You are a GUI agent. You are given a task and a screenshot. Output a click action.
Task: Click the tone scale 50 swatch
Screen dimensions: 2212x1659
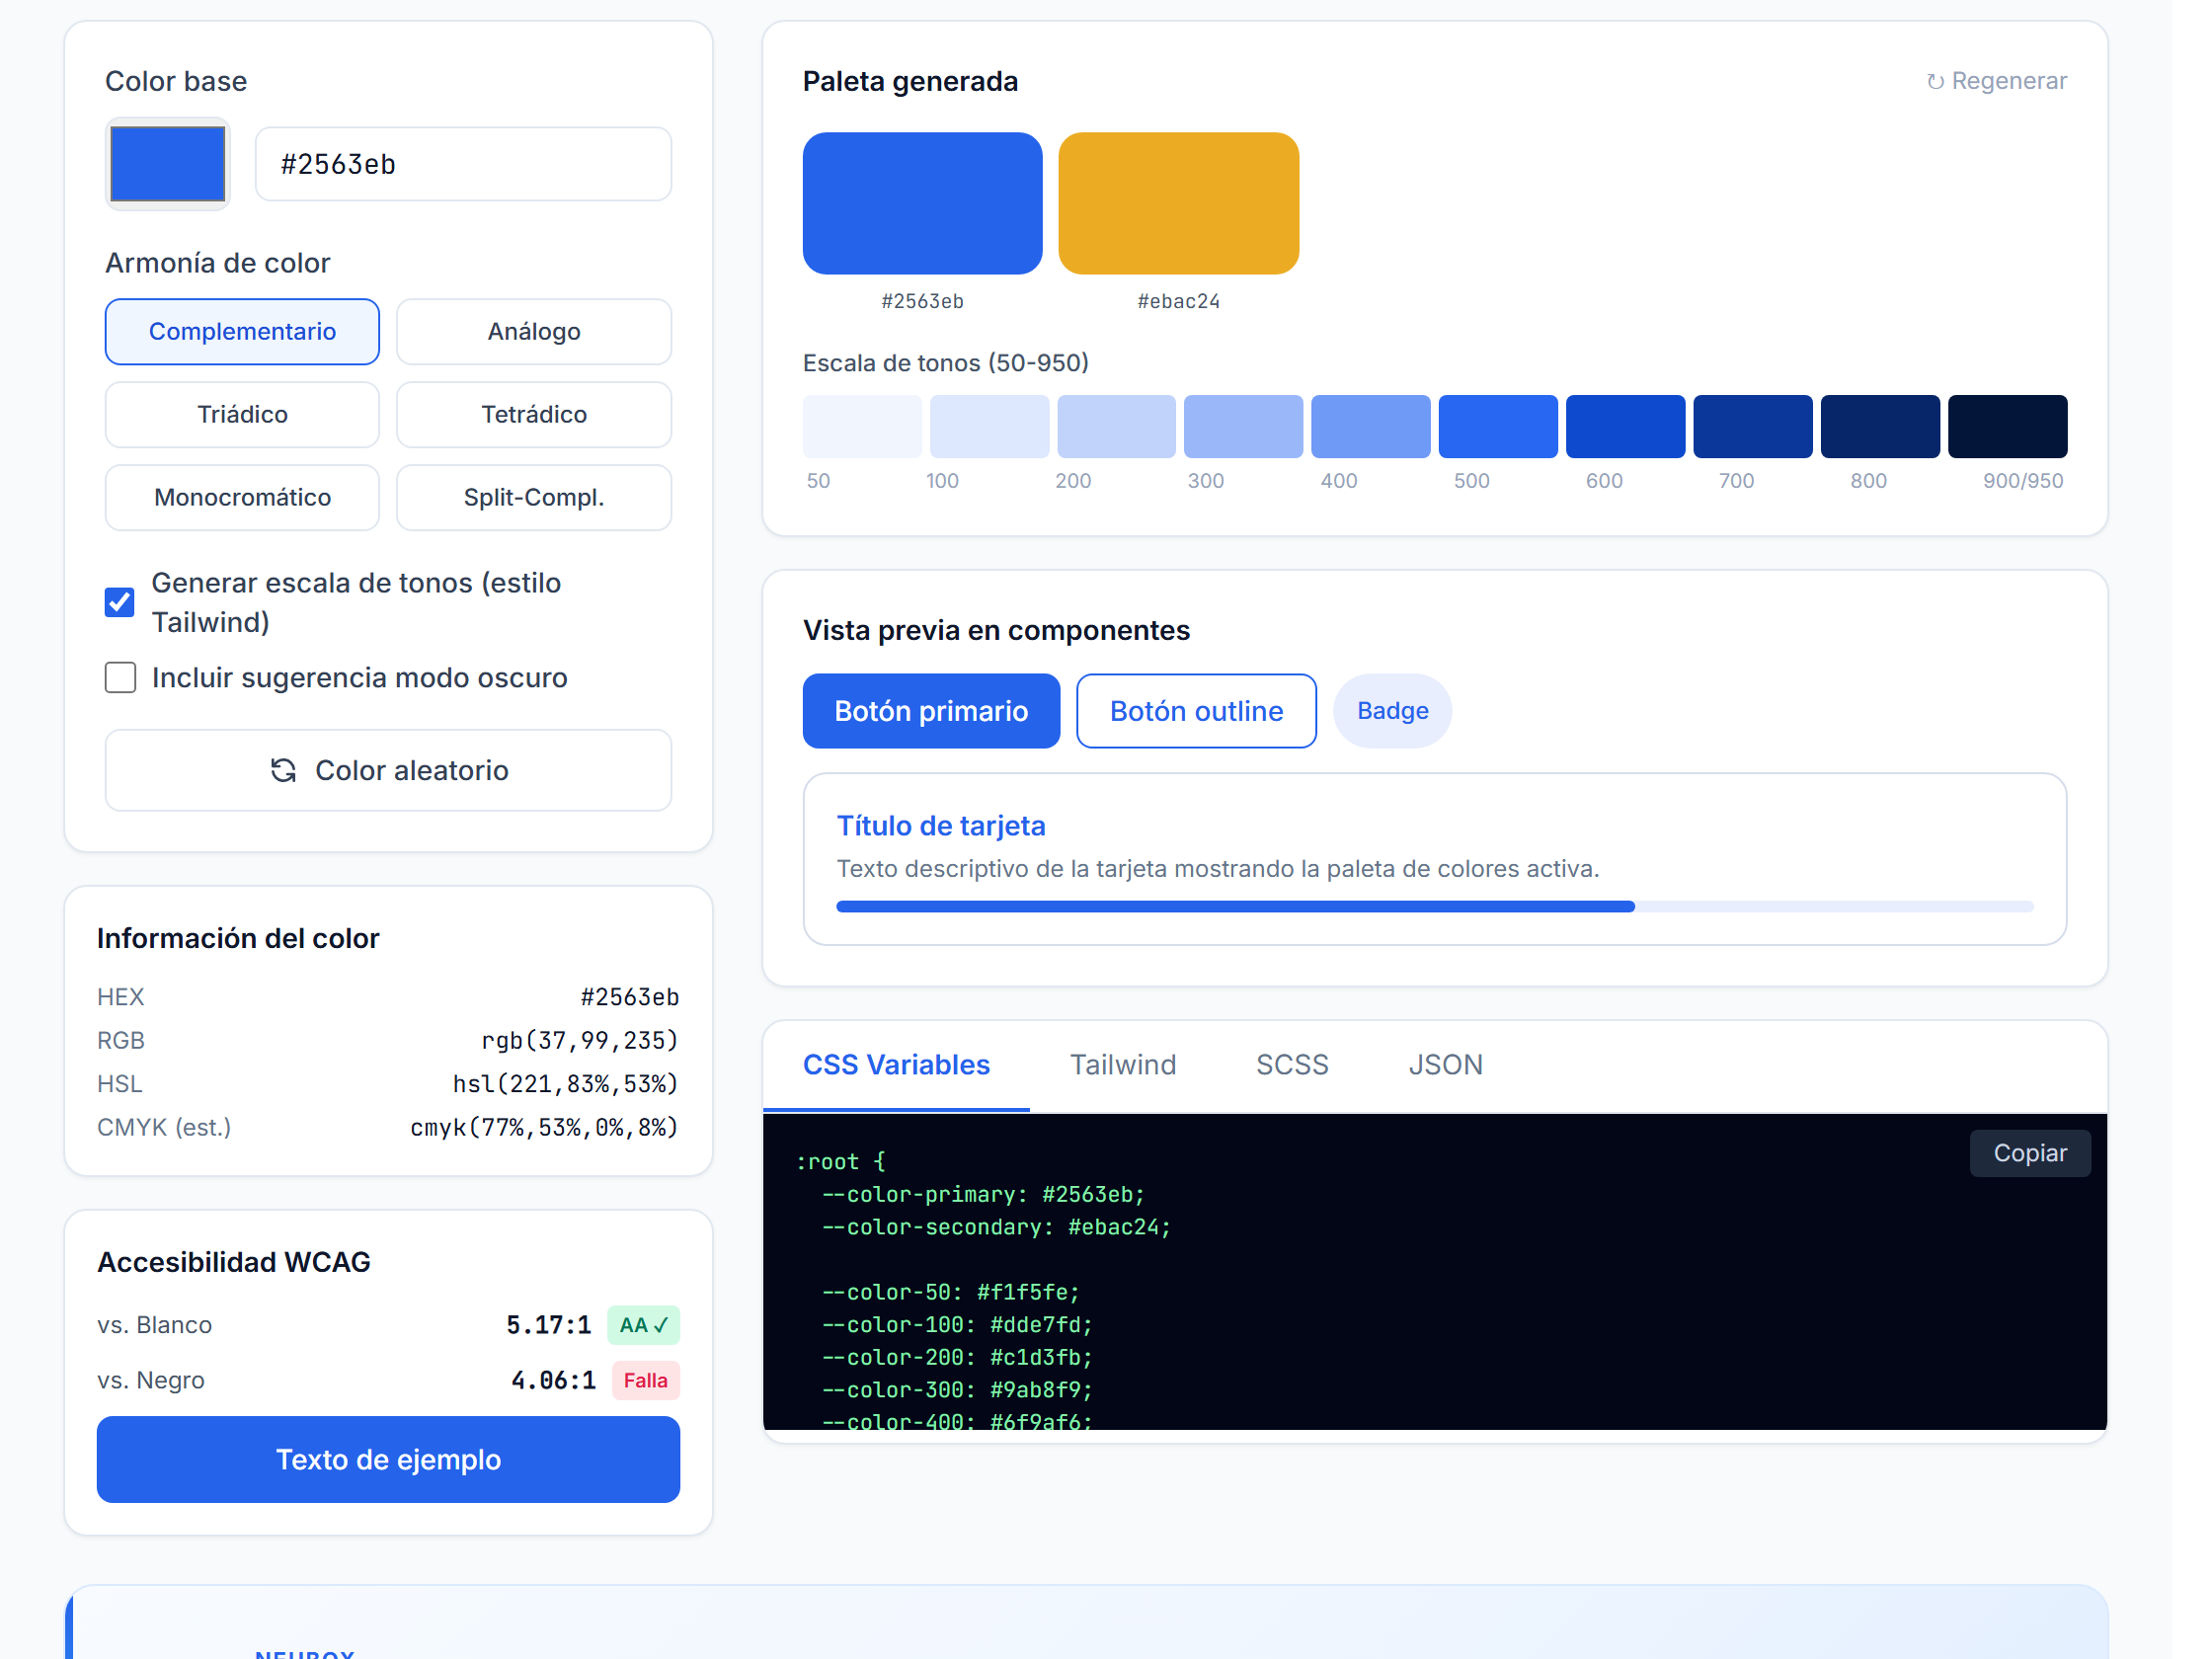tap(862, 426)
